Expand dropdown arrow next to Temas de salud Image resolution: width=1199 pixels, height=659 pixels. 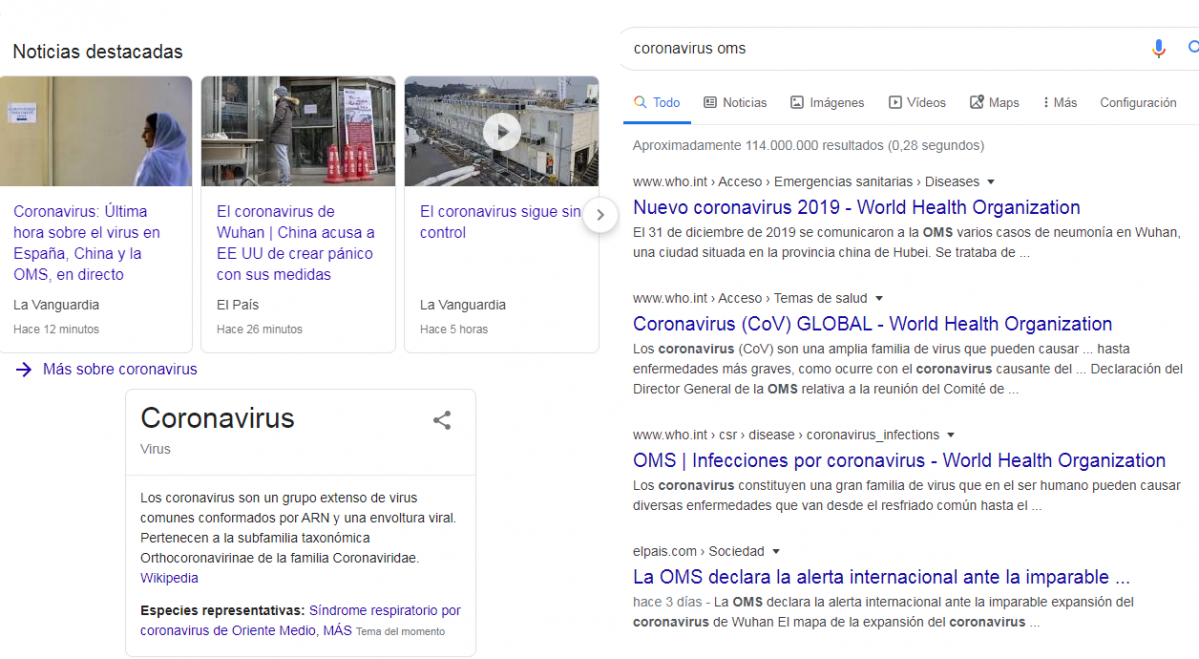tap(879, 298)
